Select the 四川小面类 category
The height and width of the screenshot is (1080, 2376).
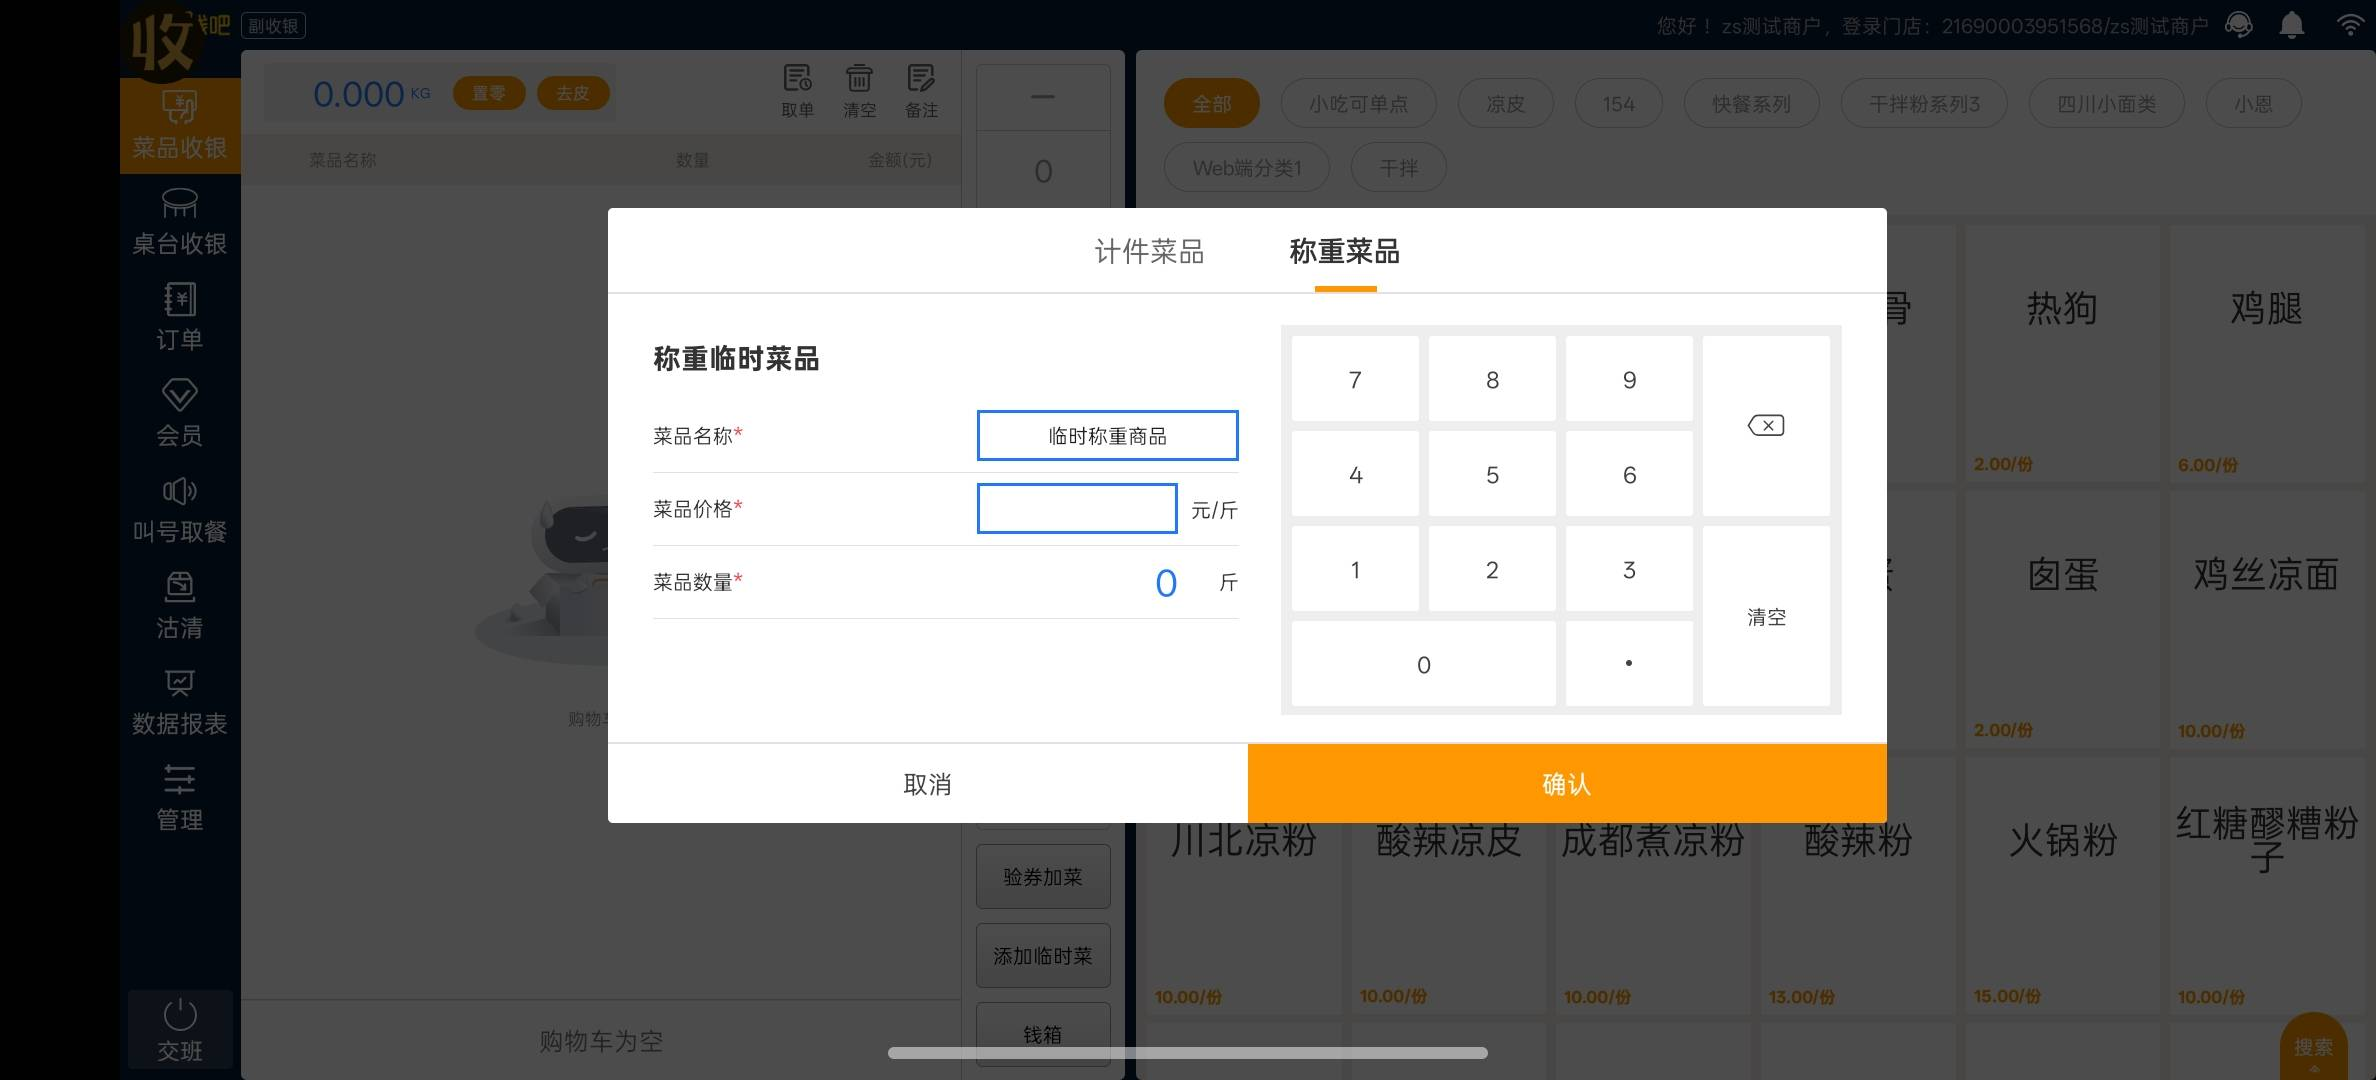click(x=2106, y=104)
